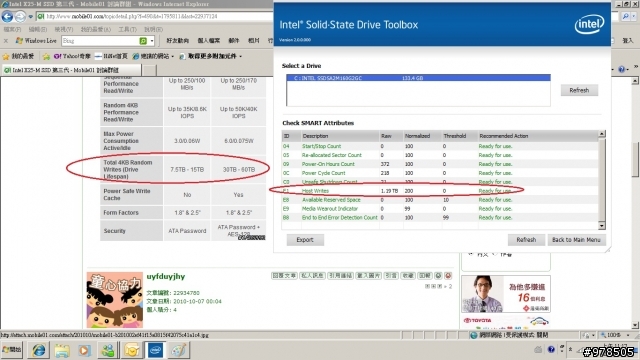Click the red report icon after the post buttons
Screen dimensions: 640x360
(x=448, y=276)
